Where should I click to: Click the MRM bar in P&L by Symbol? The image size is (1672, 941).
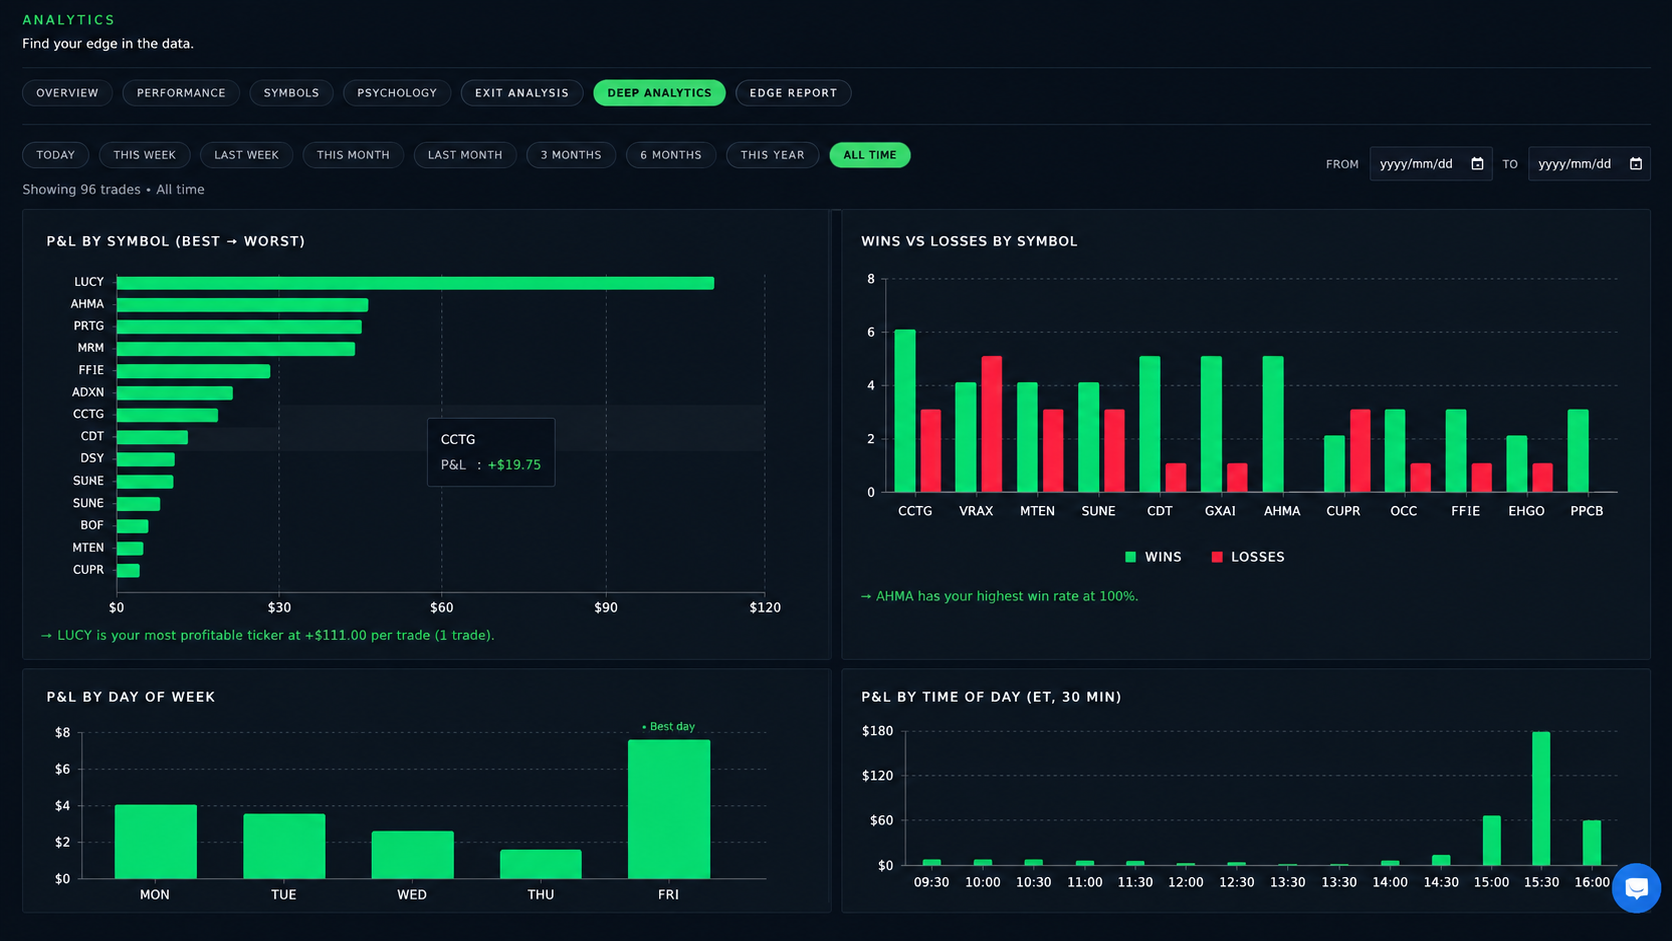click(236, 349)
